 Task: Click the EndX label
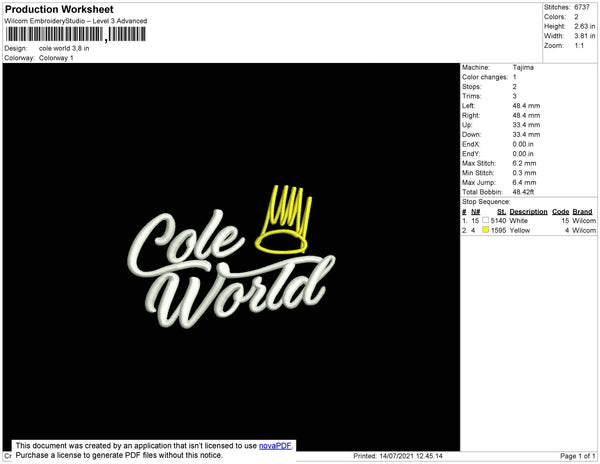471,144
